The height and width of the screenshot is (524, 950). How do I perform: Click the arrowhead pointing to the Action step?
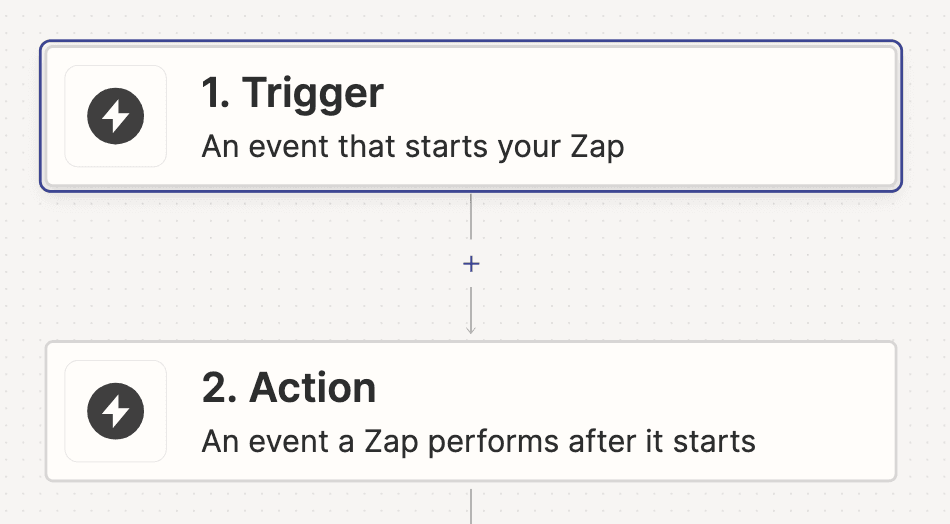coord(471,329)
